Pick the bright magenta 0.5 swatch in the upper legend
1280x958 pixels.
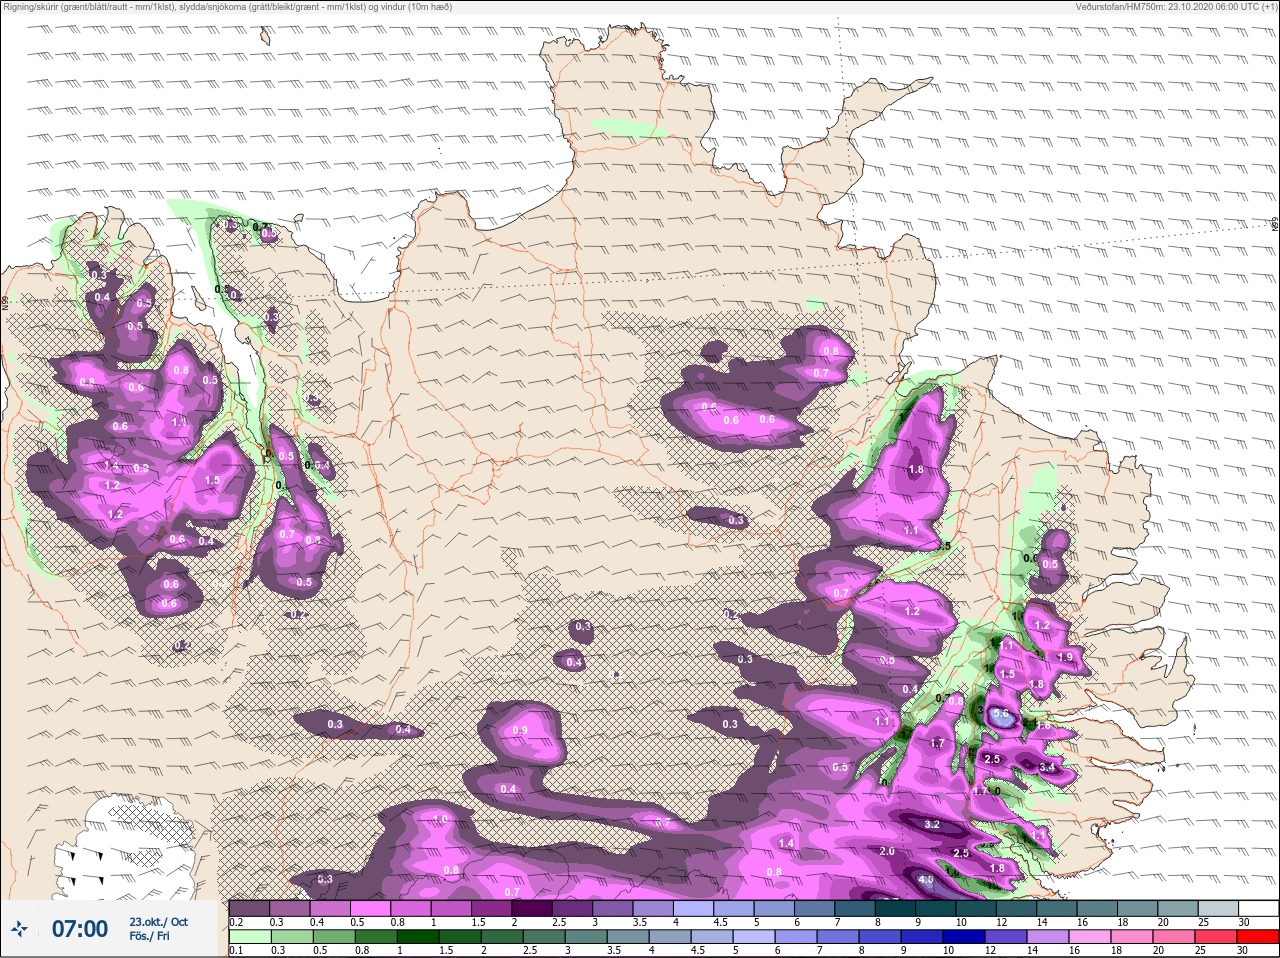(x=371, y=908)
